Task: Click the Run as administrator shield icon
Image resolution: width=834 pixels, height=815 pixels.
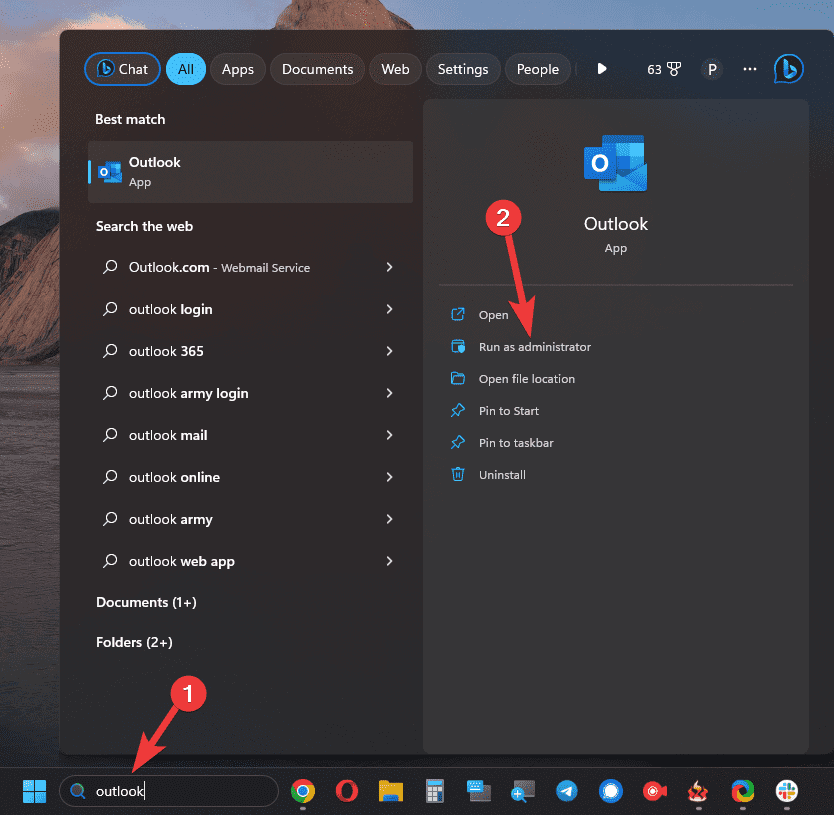Action: pos(457,346)
